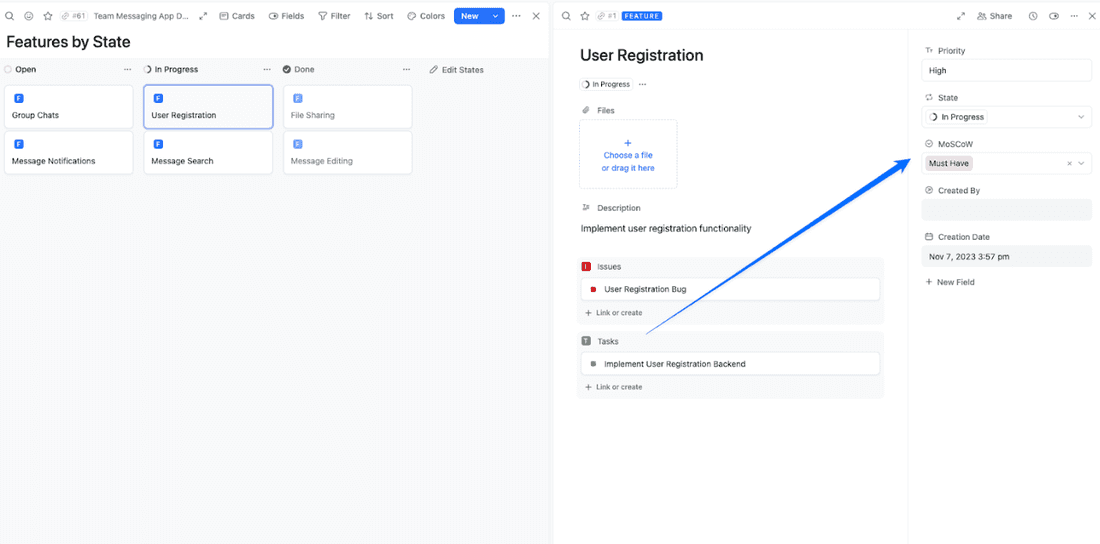Open the In Progress column options menu
Screen dimensions: 1100x544
[x=267, y=69]
